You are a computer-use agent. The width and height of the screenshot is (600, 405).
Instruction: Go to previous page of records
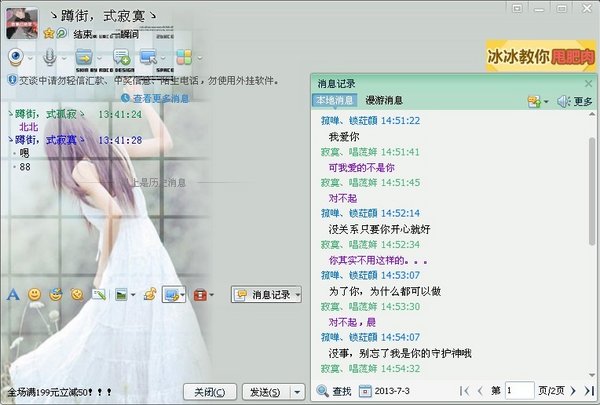(x=480, y=391)
